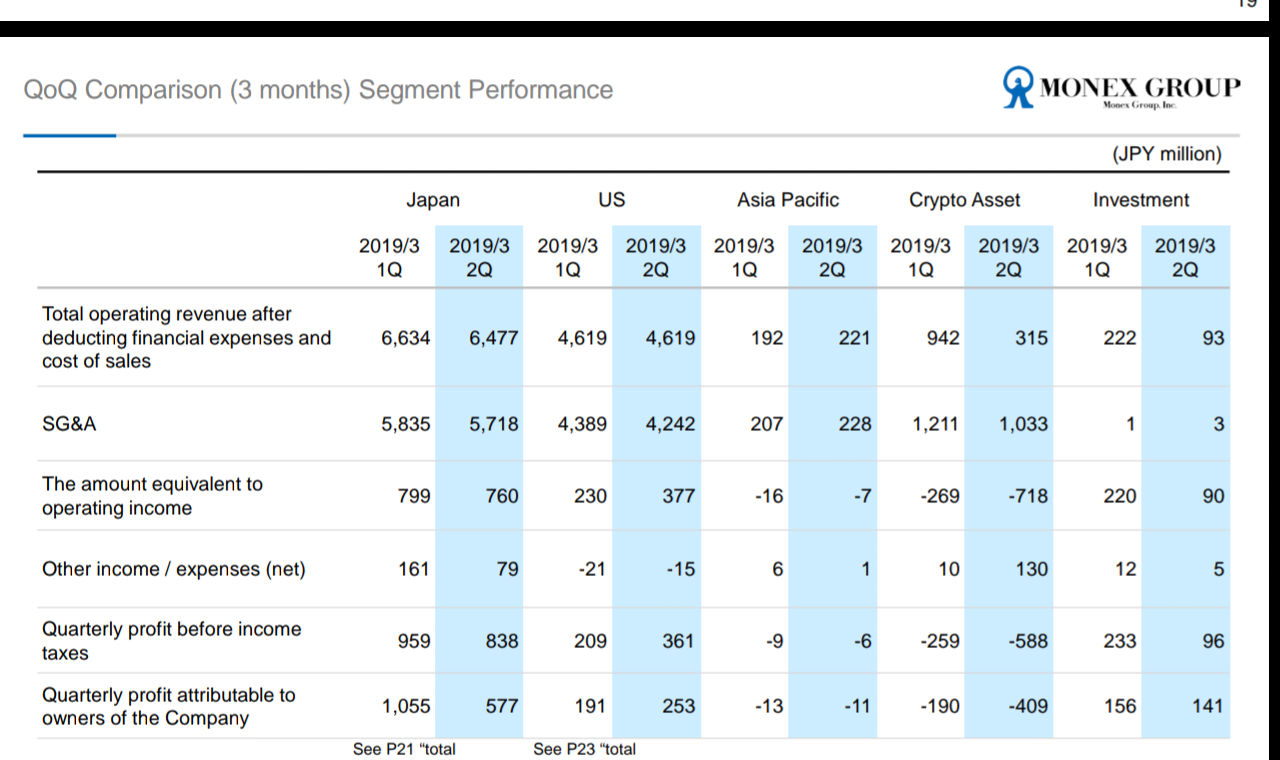Click US 1Q SG&A value 4,389

pyautogui.click(x=582, y=424)
